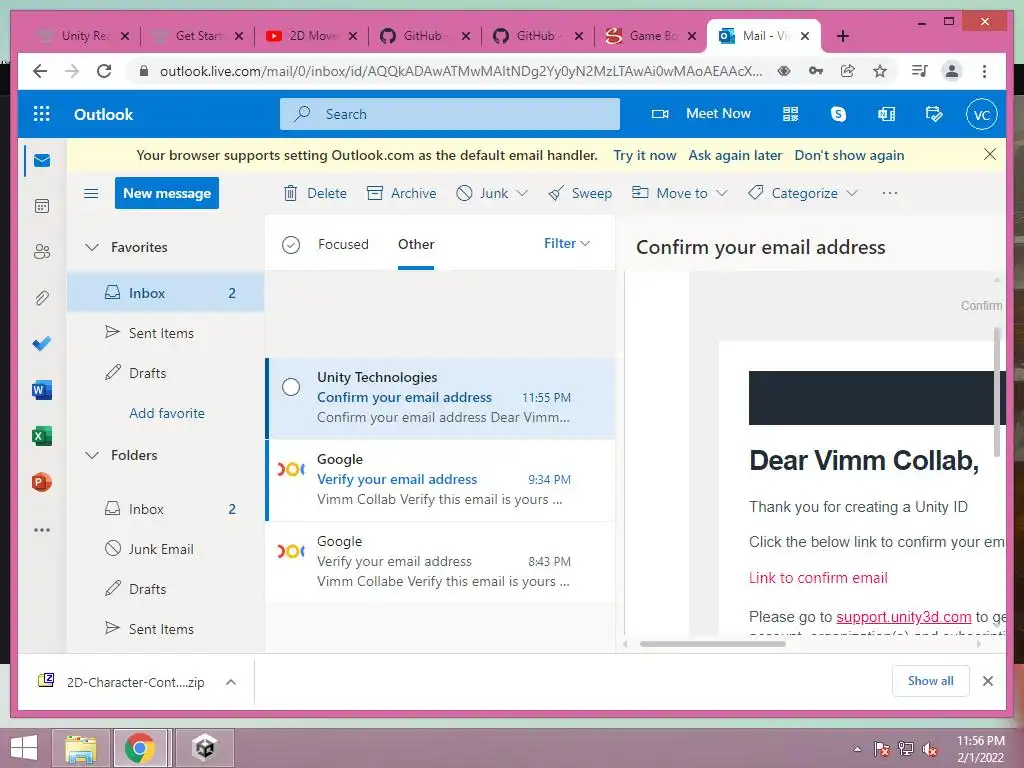This screenshot has height=768, width=1024.
Task: Open Sent Items under Favorites
Action: (161, 333)
